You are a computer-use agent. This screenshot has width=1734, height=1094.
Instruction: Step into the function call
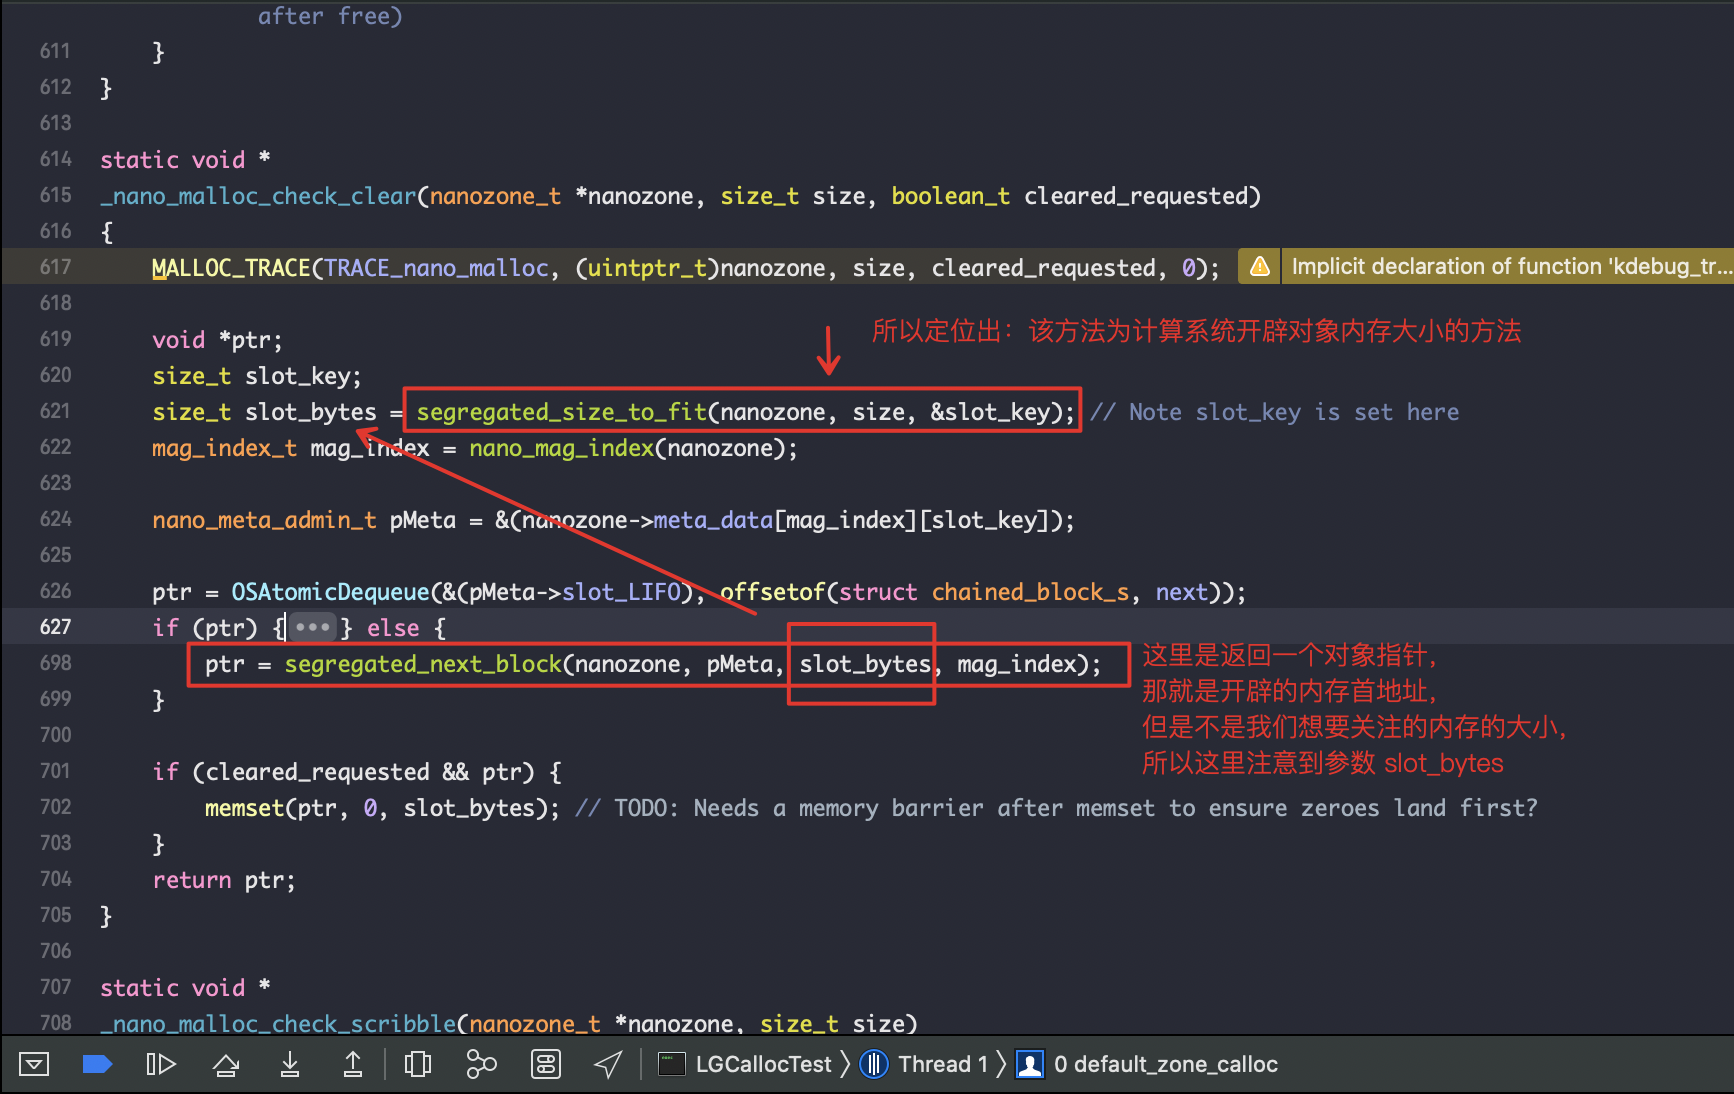coord(290,1064)
